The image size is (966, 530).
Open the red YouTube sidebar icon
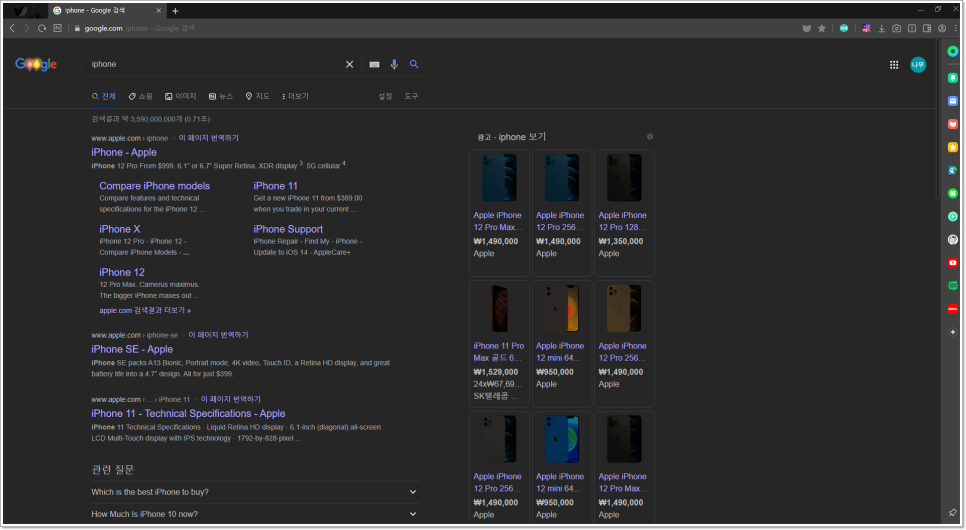[952, 263]
